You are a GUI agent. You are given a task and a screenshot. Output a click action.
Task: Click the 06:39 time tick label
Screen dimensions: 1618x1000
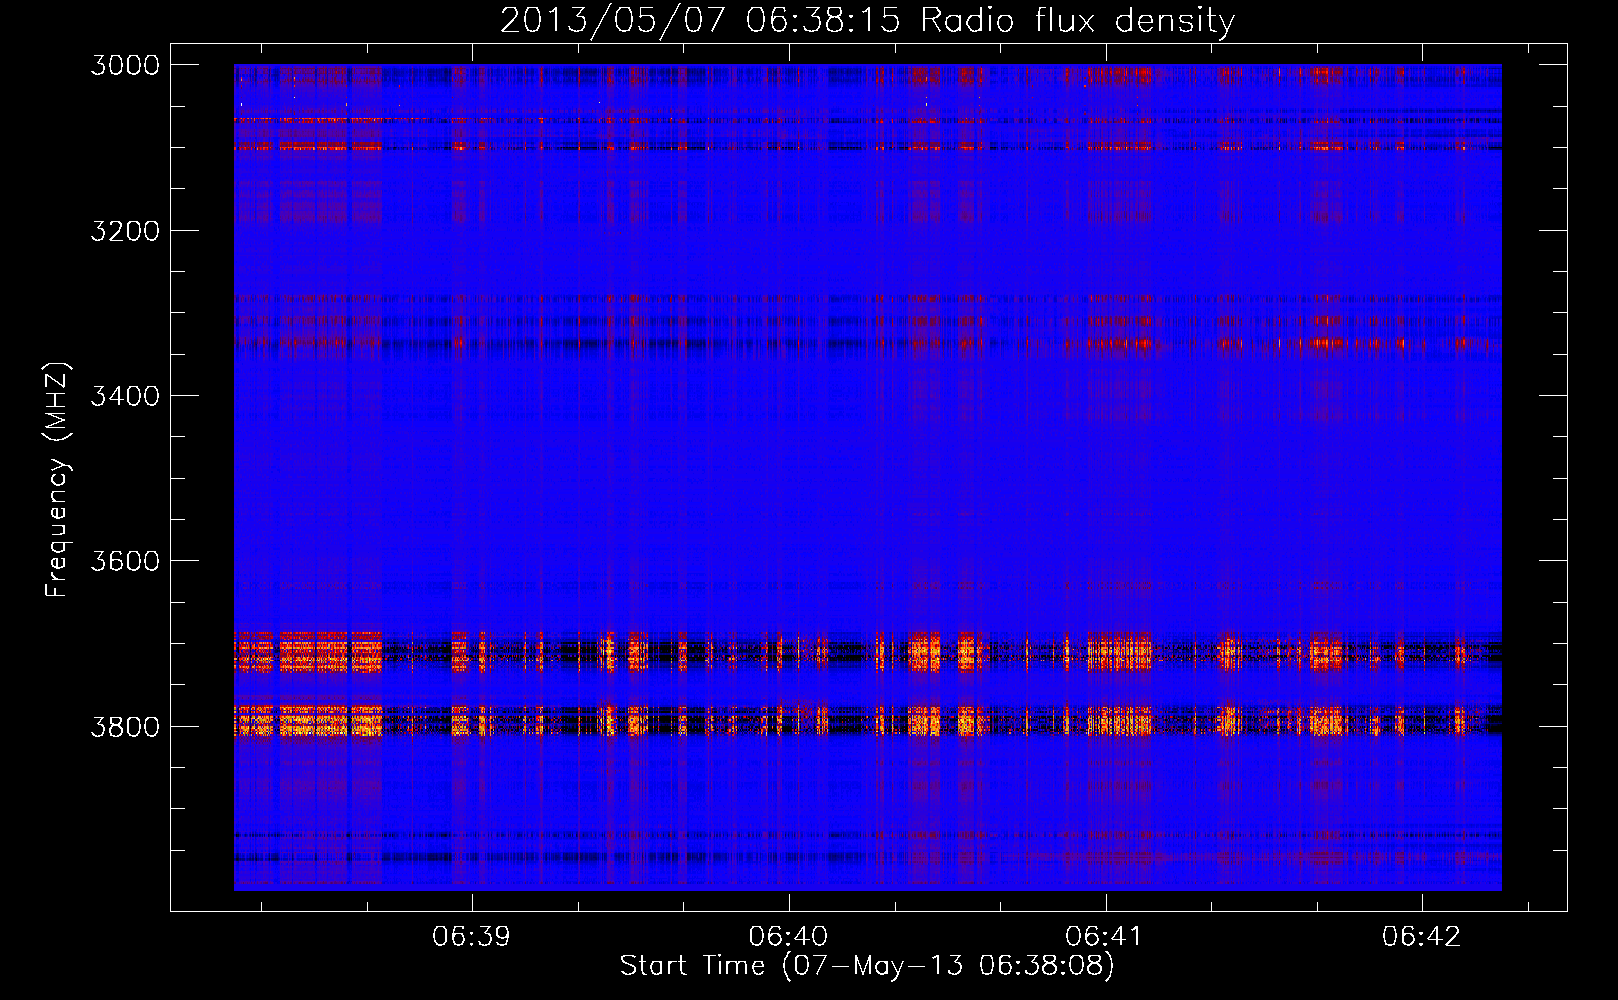tap(471, 936)
